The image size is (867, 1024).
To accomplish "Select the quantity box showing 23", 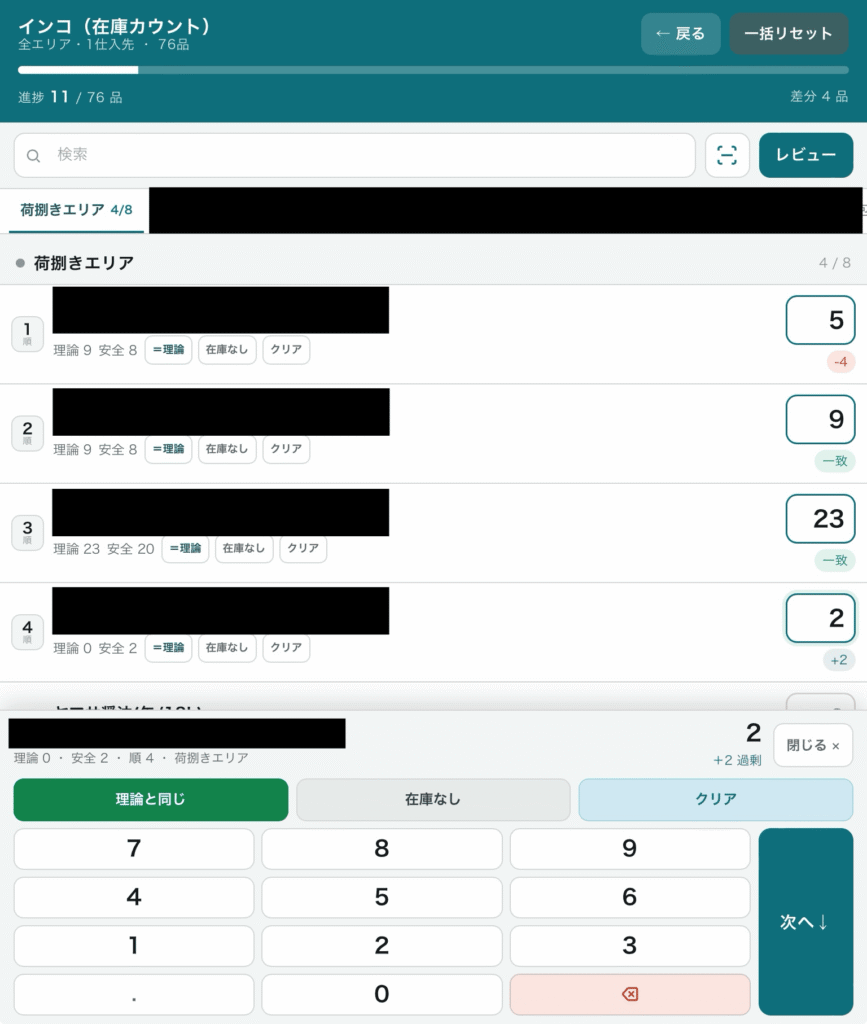I will click(x=820, y=519).
